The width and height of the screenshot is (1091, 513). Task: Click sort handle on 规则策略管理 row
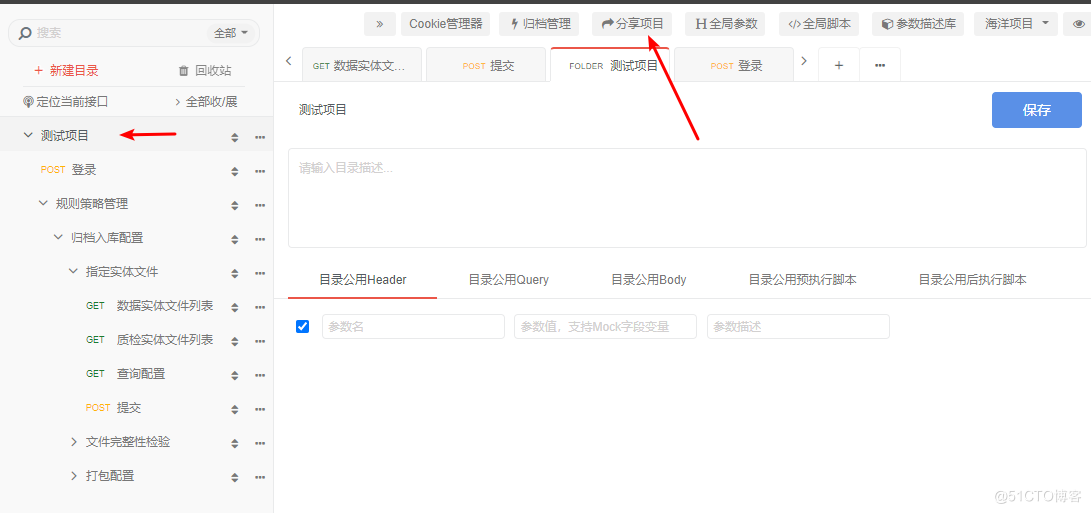234,205
